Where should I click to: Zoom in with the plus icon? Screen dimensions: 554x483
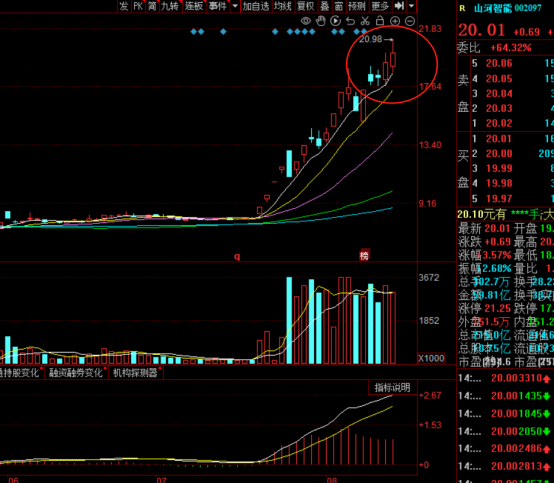coord(395,21)
